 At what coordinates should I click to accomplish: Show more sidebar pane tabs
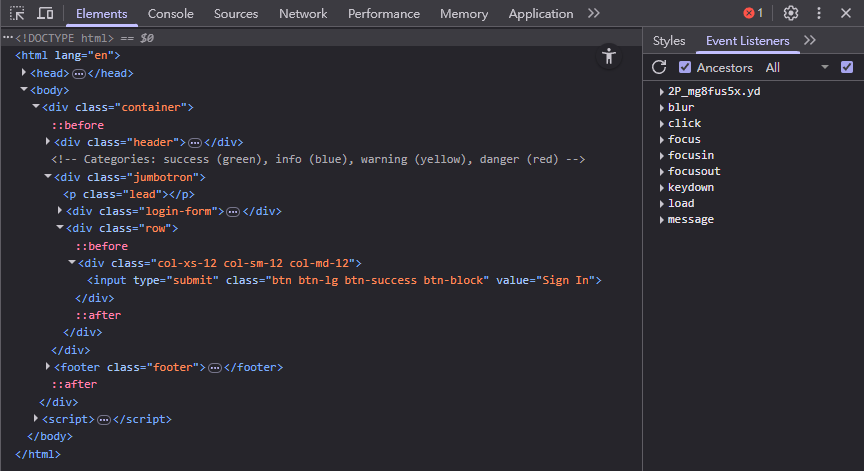(x=810, y=41)
